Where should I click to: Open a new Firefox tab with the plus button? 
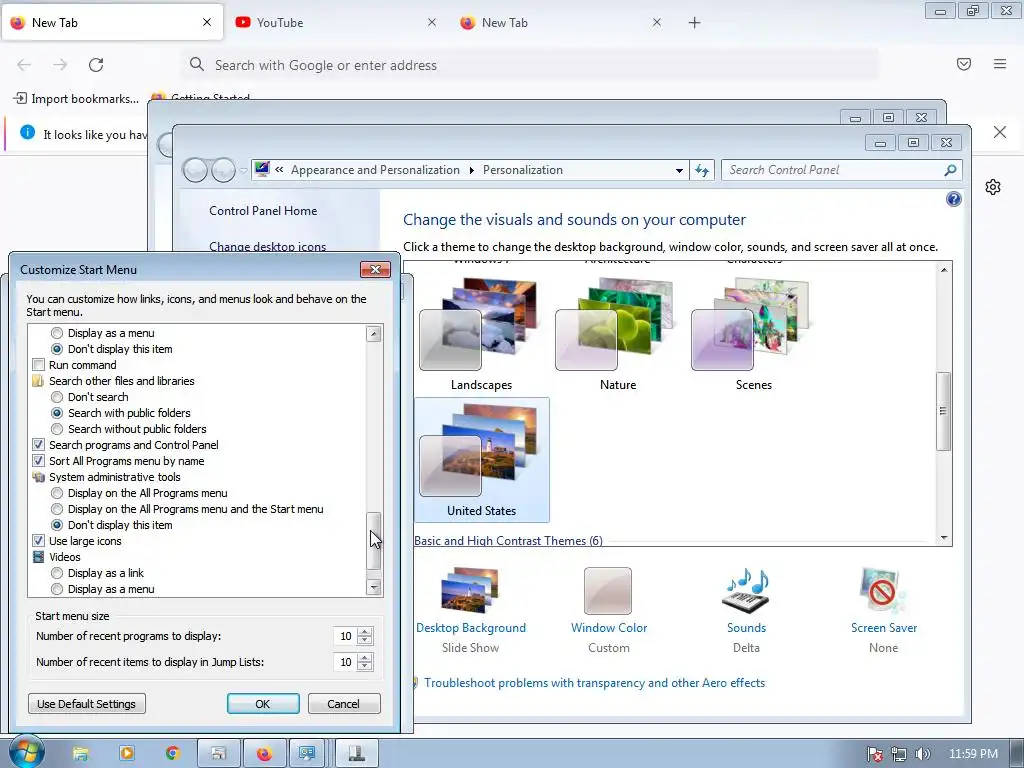694,23
